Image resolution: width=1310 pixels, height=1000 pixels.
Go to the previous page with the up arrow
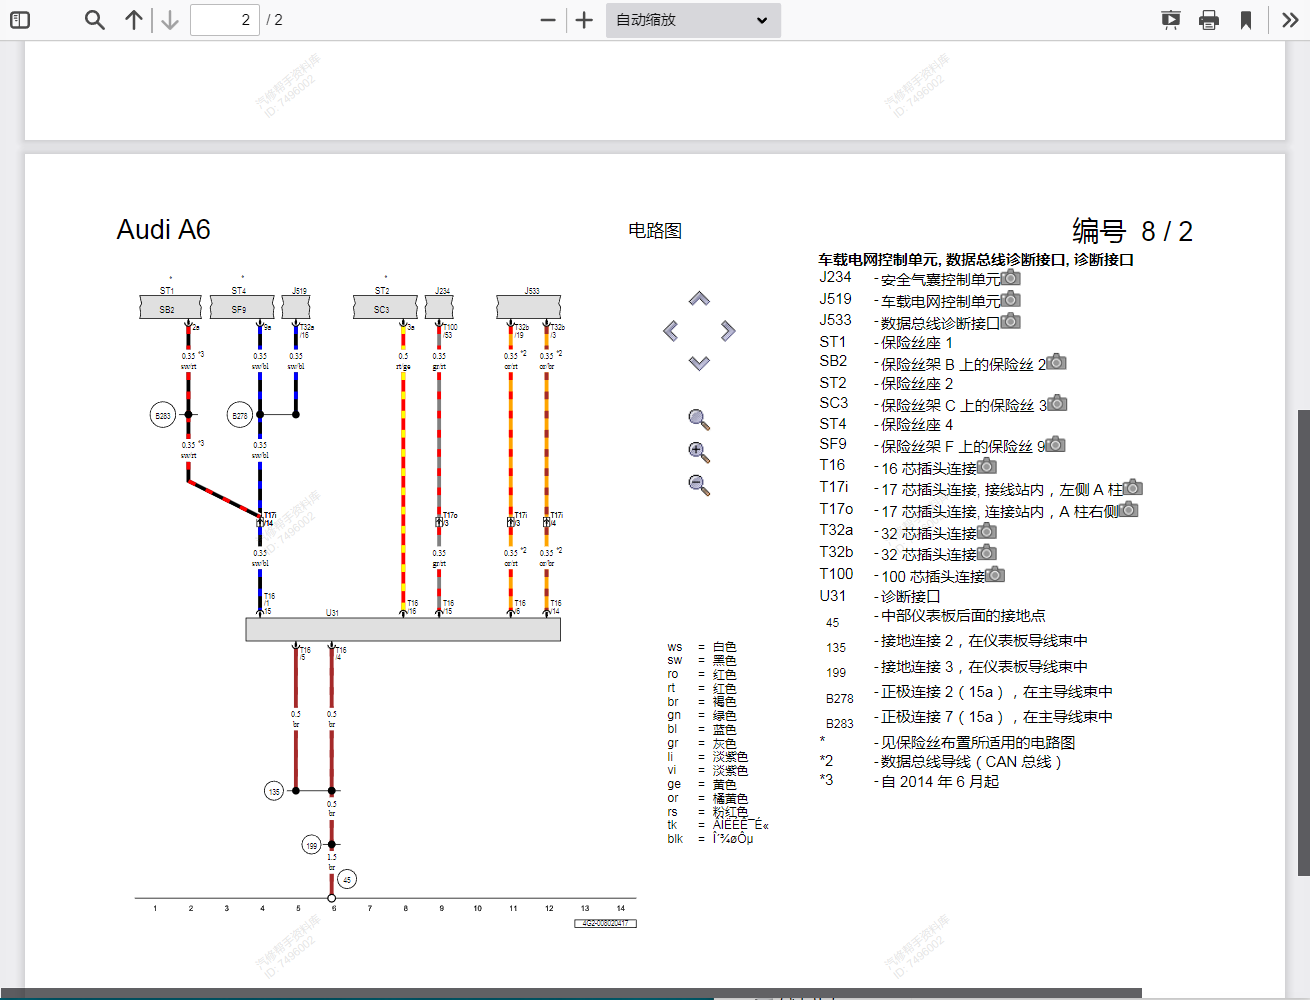[134, 19]
